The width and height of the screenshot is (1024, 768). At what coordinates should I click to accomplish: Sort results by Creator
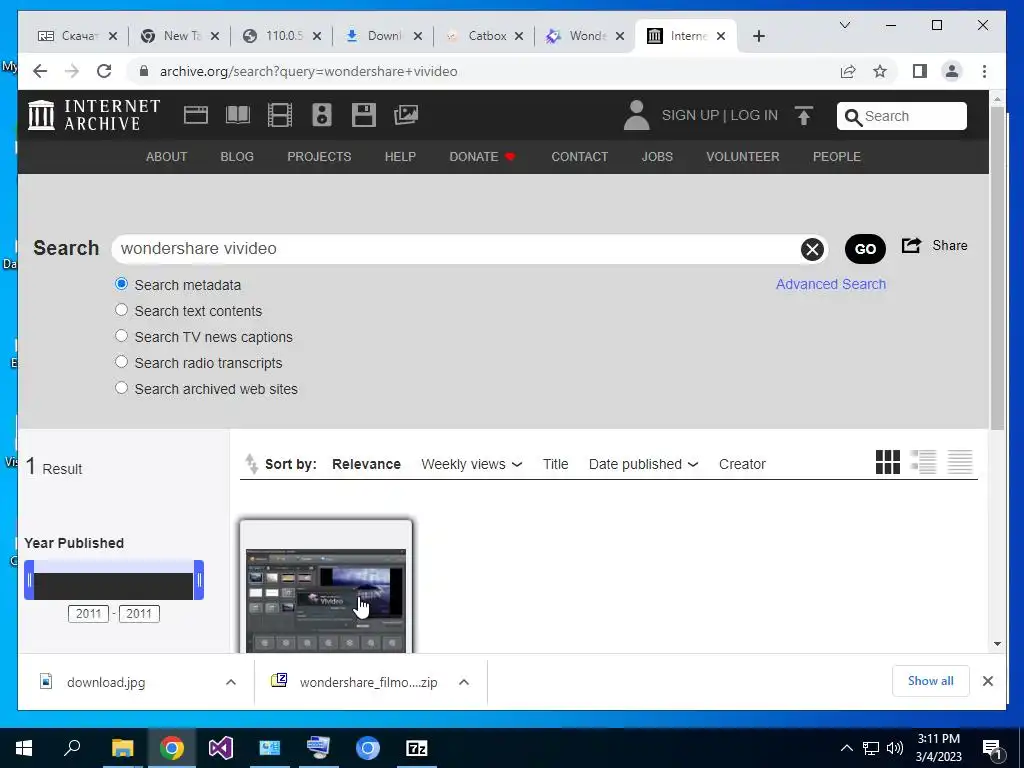point(742,464)
